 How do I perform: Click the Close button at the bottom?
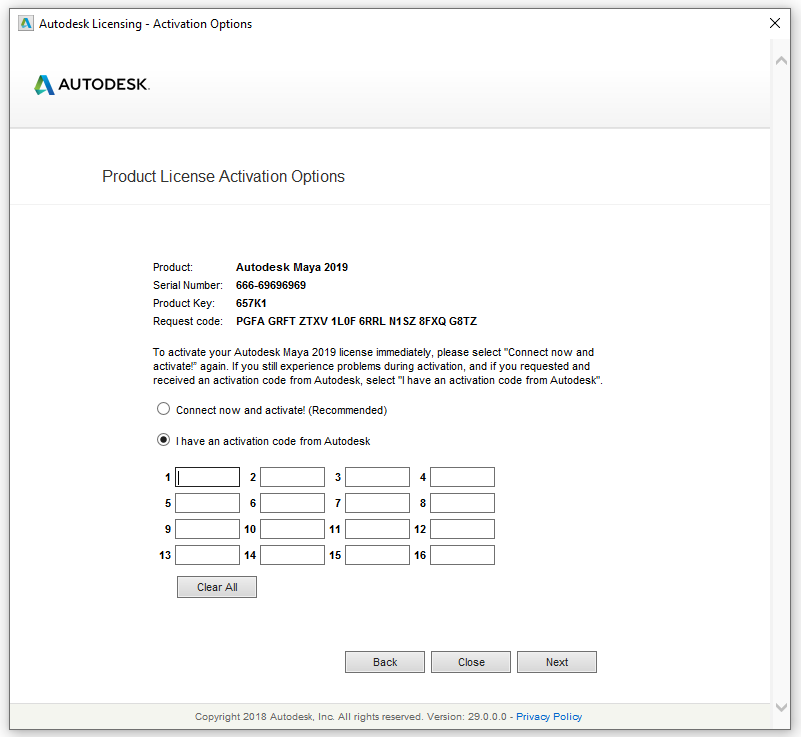click(x=470, y=662)
